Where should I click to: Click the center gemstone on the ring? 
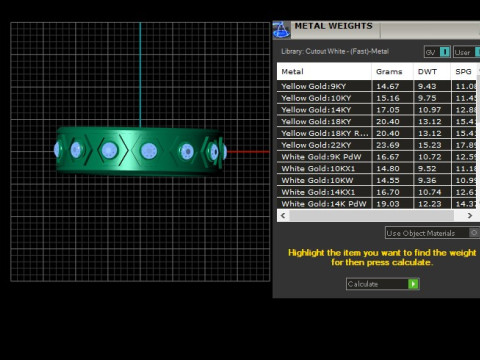pyautogui.click(x=148, y=151)
